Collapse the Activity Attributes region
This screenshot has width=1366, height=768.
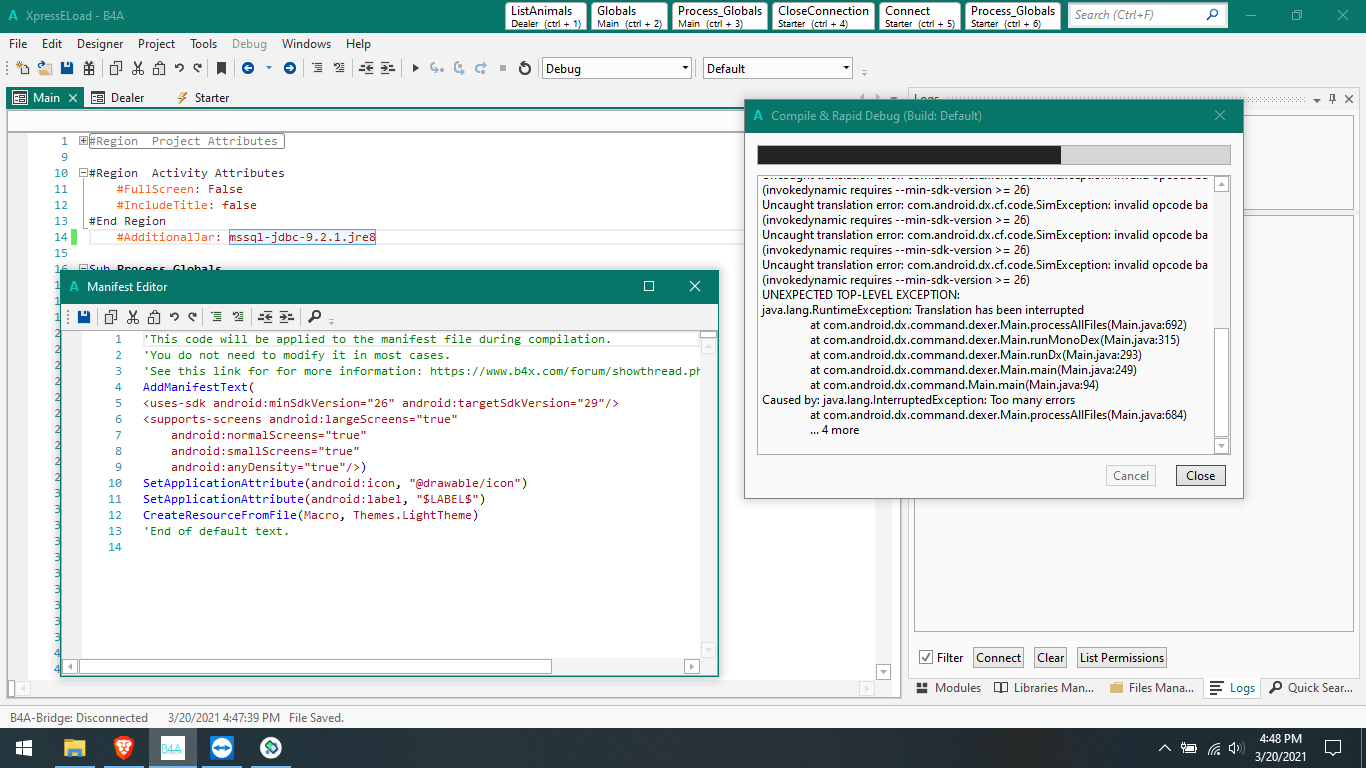click(84, 173)
